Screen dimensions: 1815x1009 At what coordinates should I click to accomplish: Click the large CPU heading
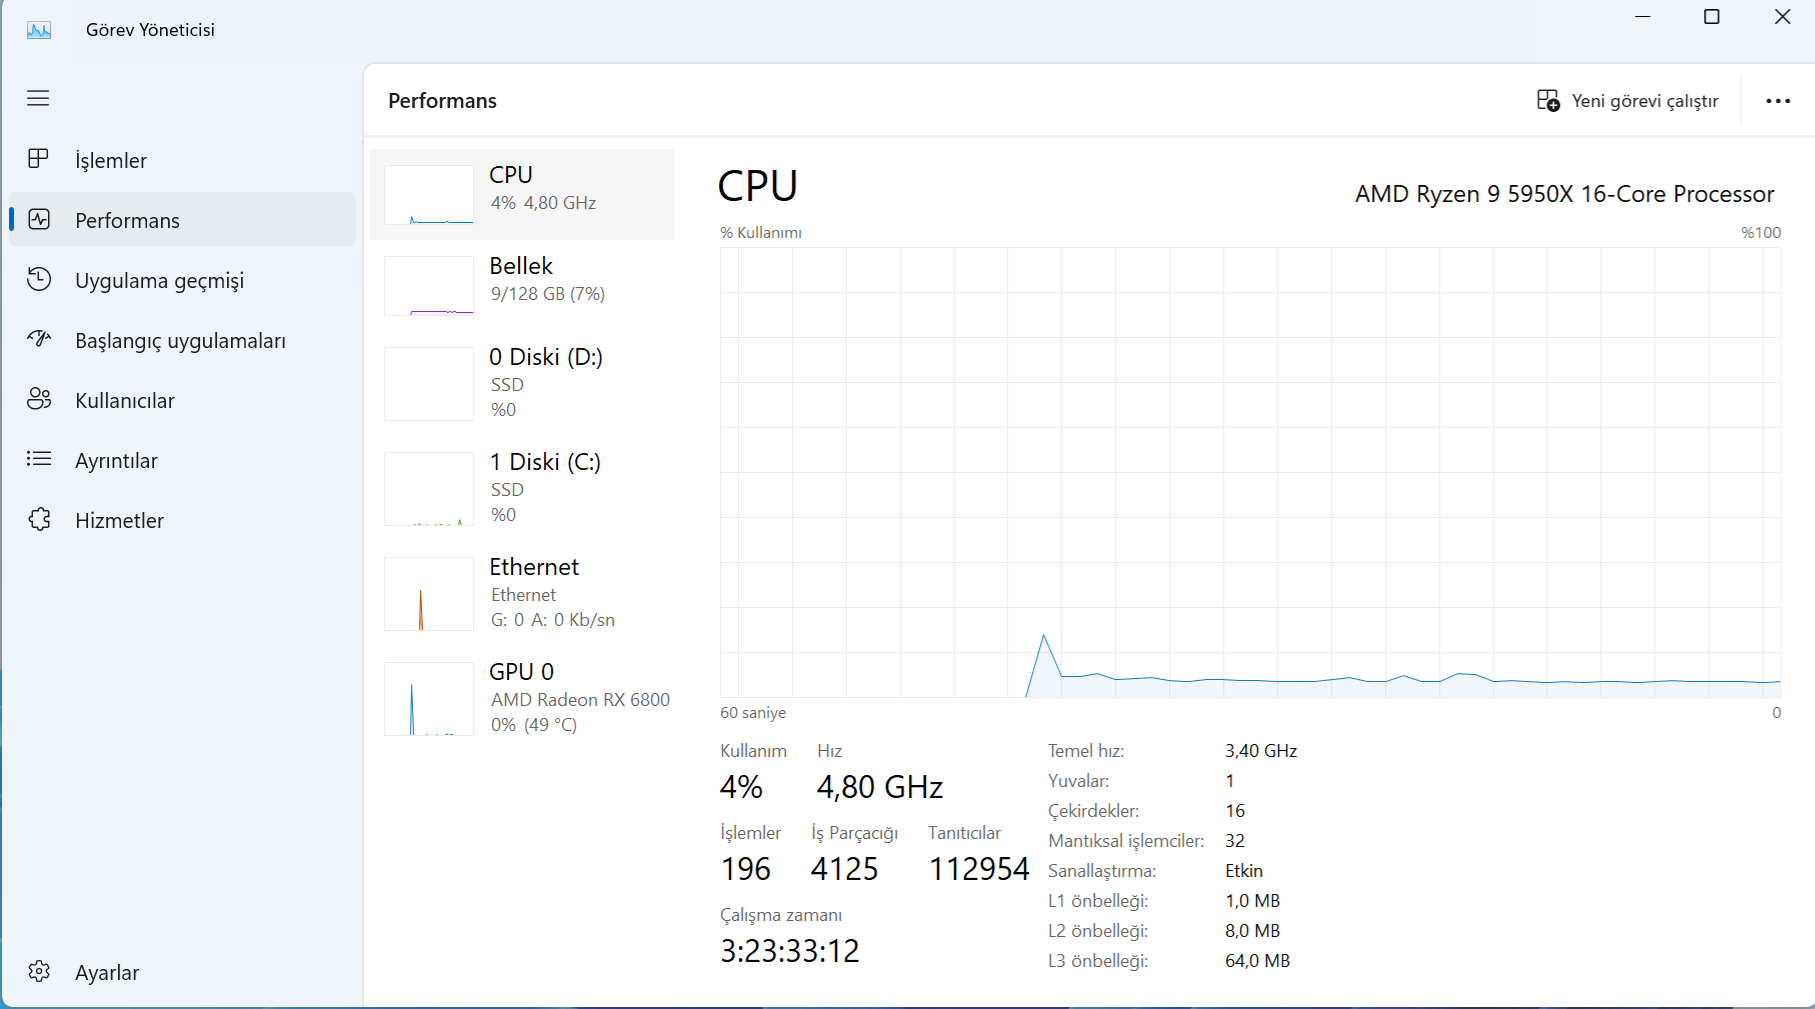758,186
